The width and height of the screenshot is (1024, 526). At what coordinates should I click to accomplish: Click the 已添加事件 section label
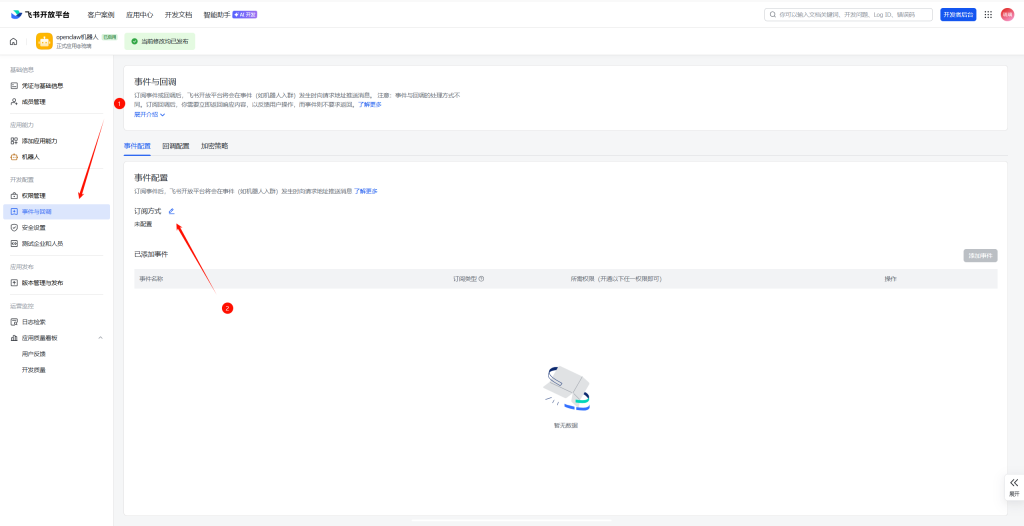[151, 254]
